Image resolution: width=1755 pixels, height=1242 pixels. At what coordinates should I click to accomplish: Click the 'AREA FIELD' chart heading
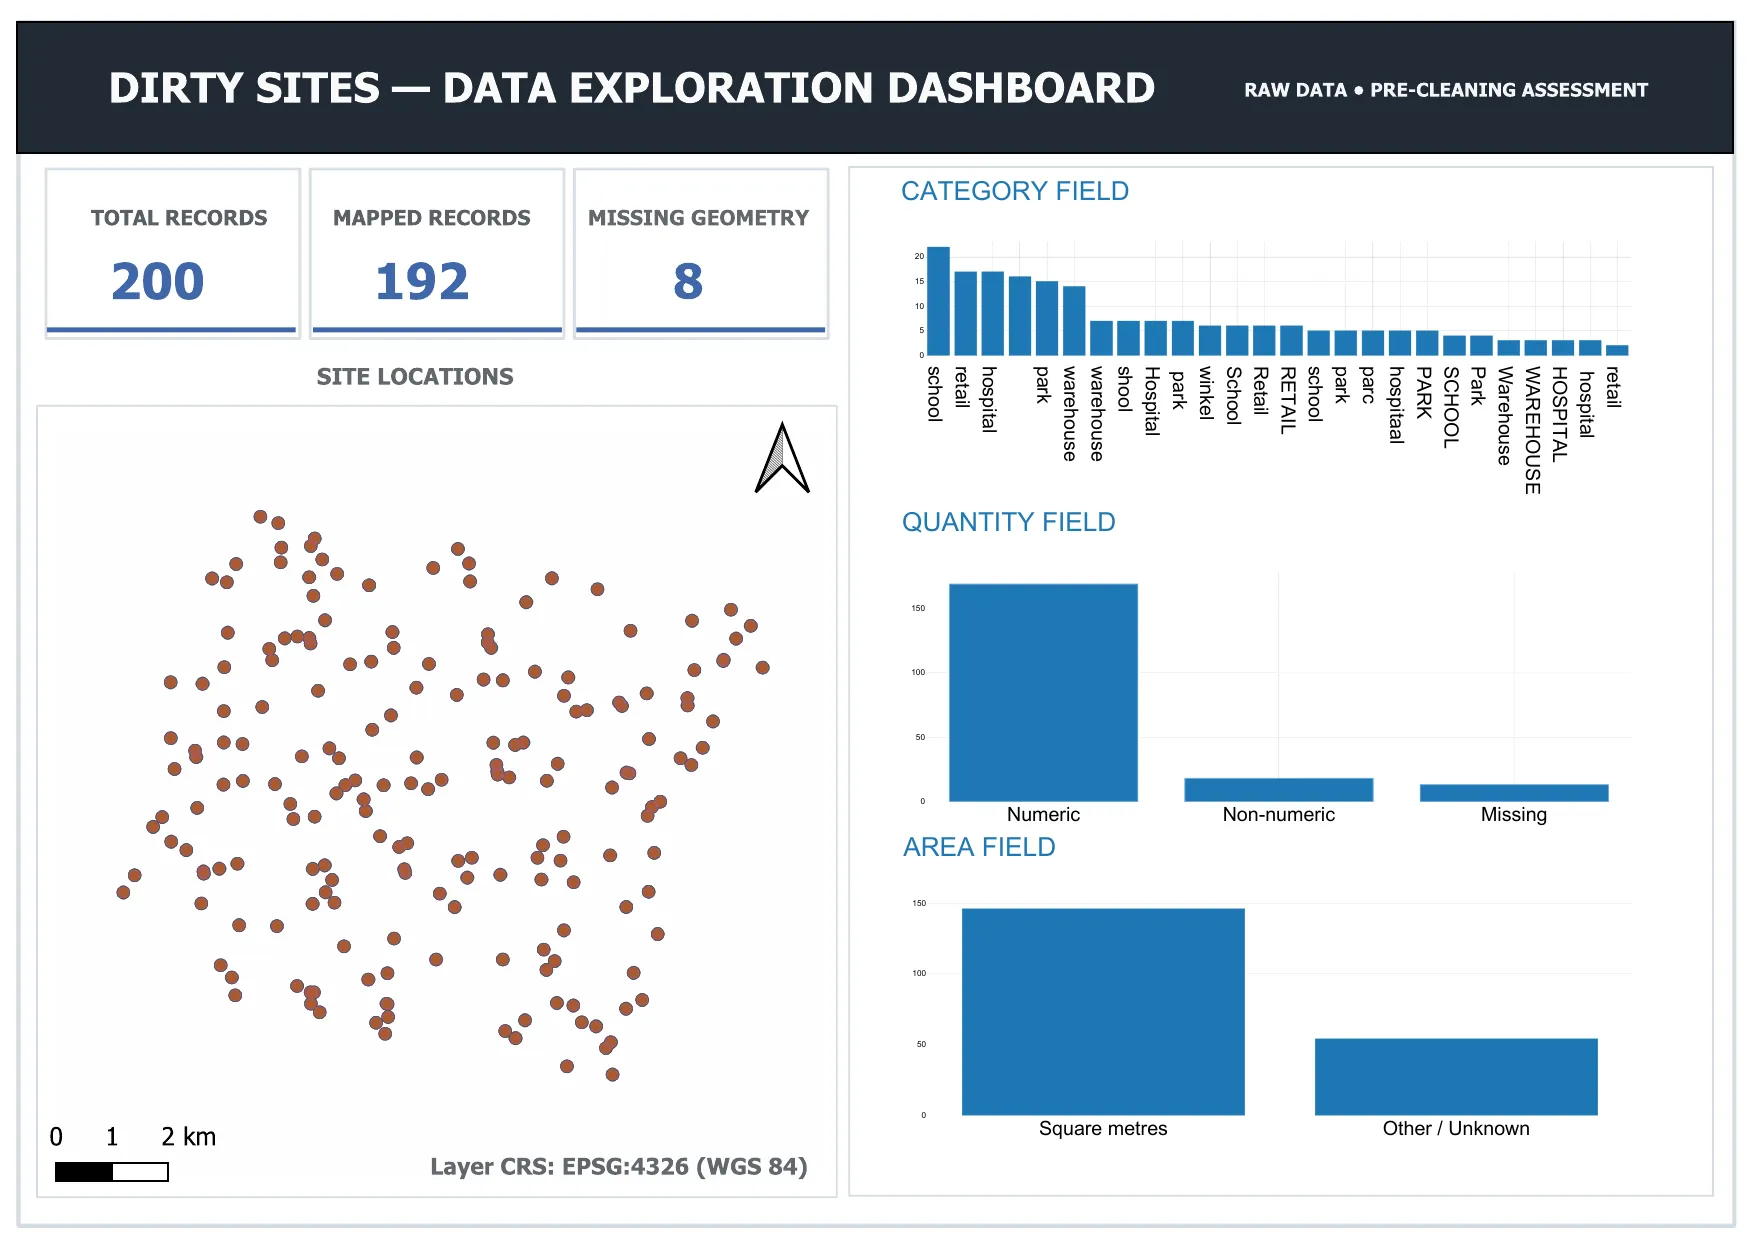(x=979, y=847)
